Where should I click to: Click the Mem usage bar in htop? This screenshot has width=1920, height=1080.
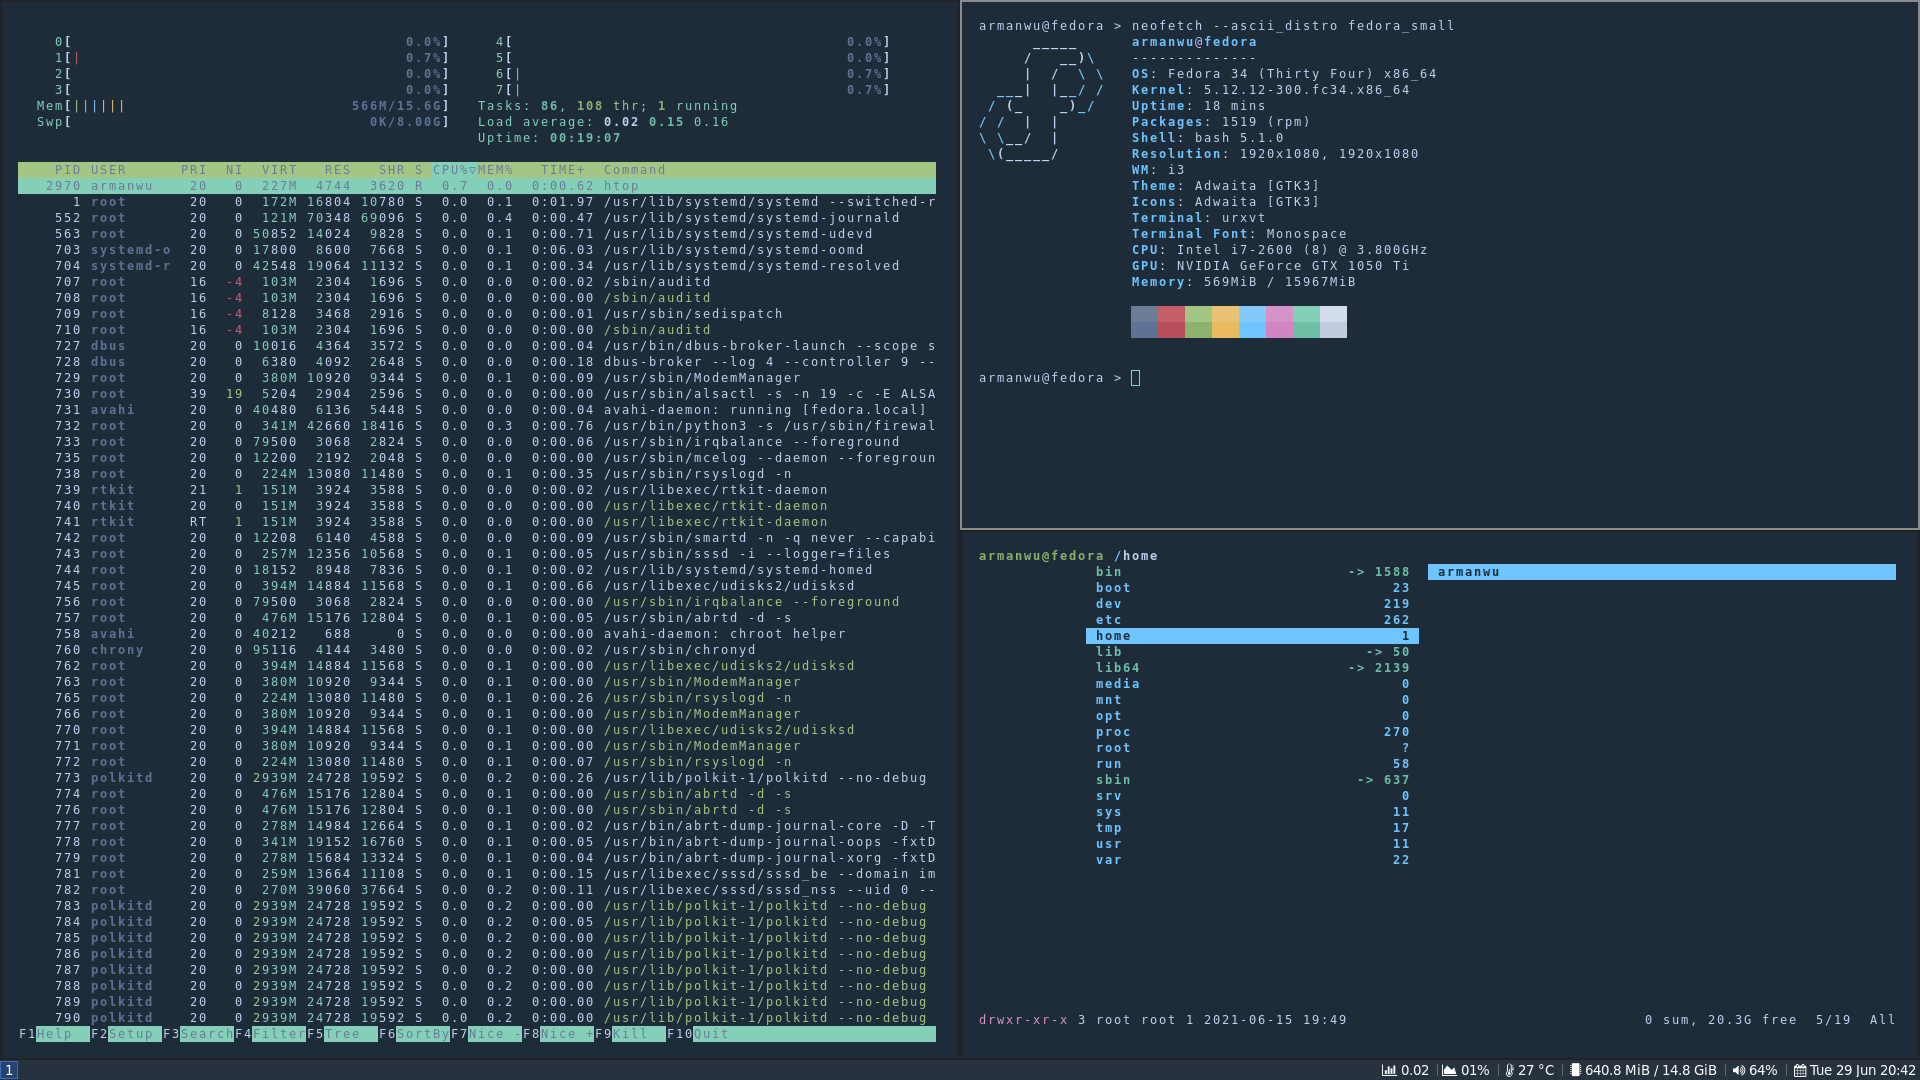click(243, 106)
